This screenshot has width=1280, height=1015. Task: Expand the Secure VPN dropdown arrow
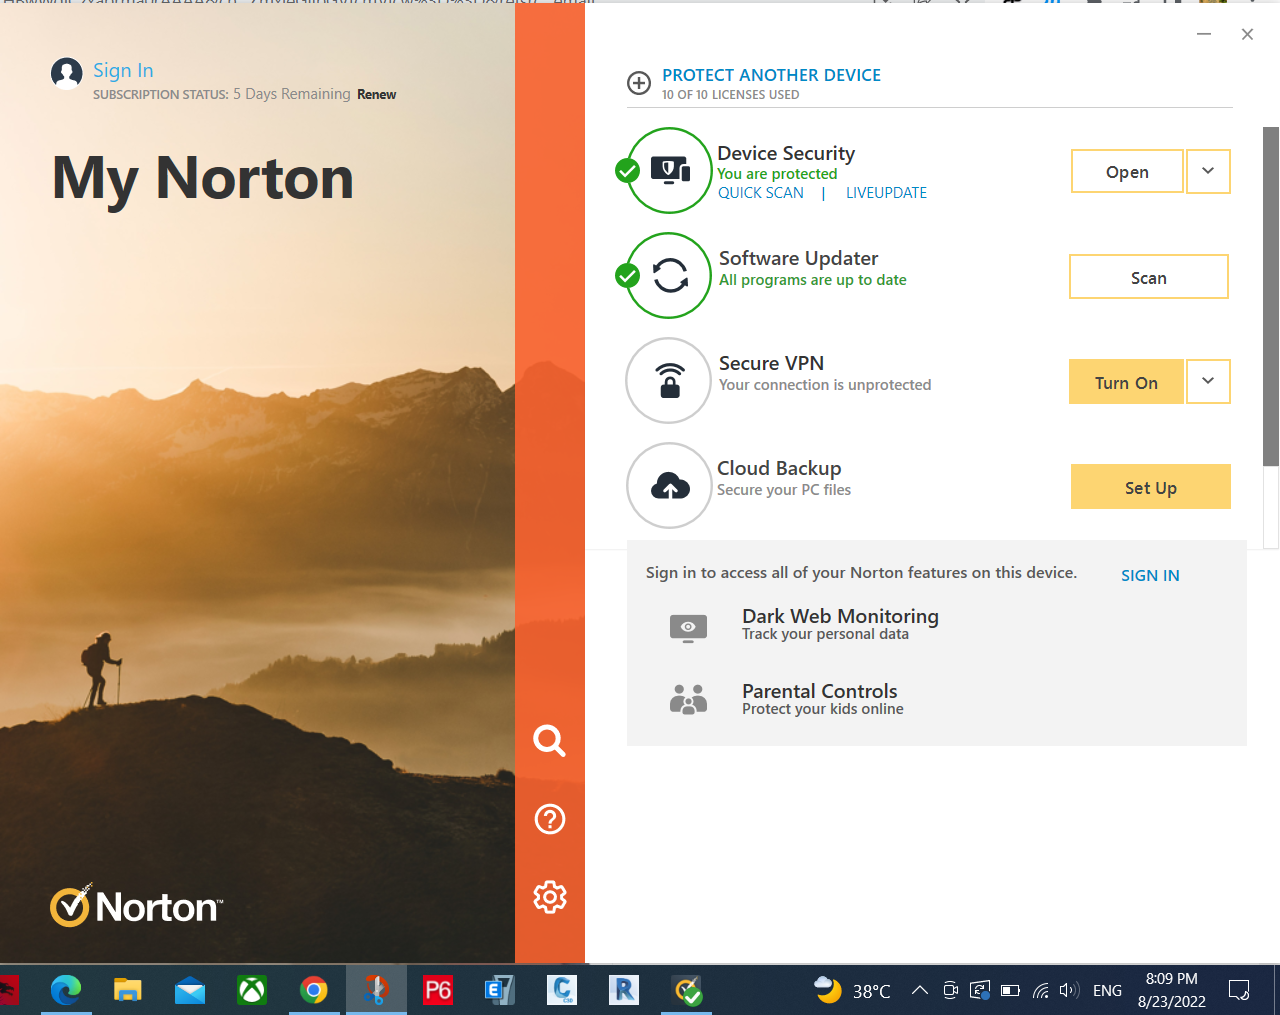1208,382
